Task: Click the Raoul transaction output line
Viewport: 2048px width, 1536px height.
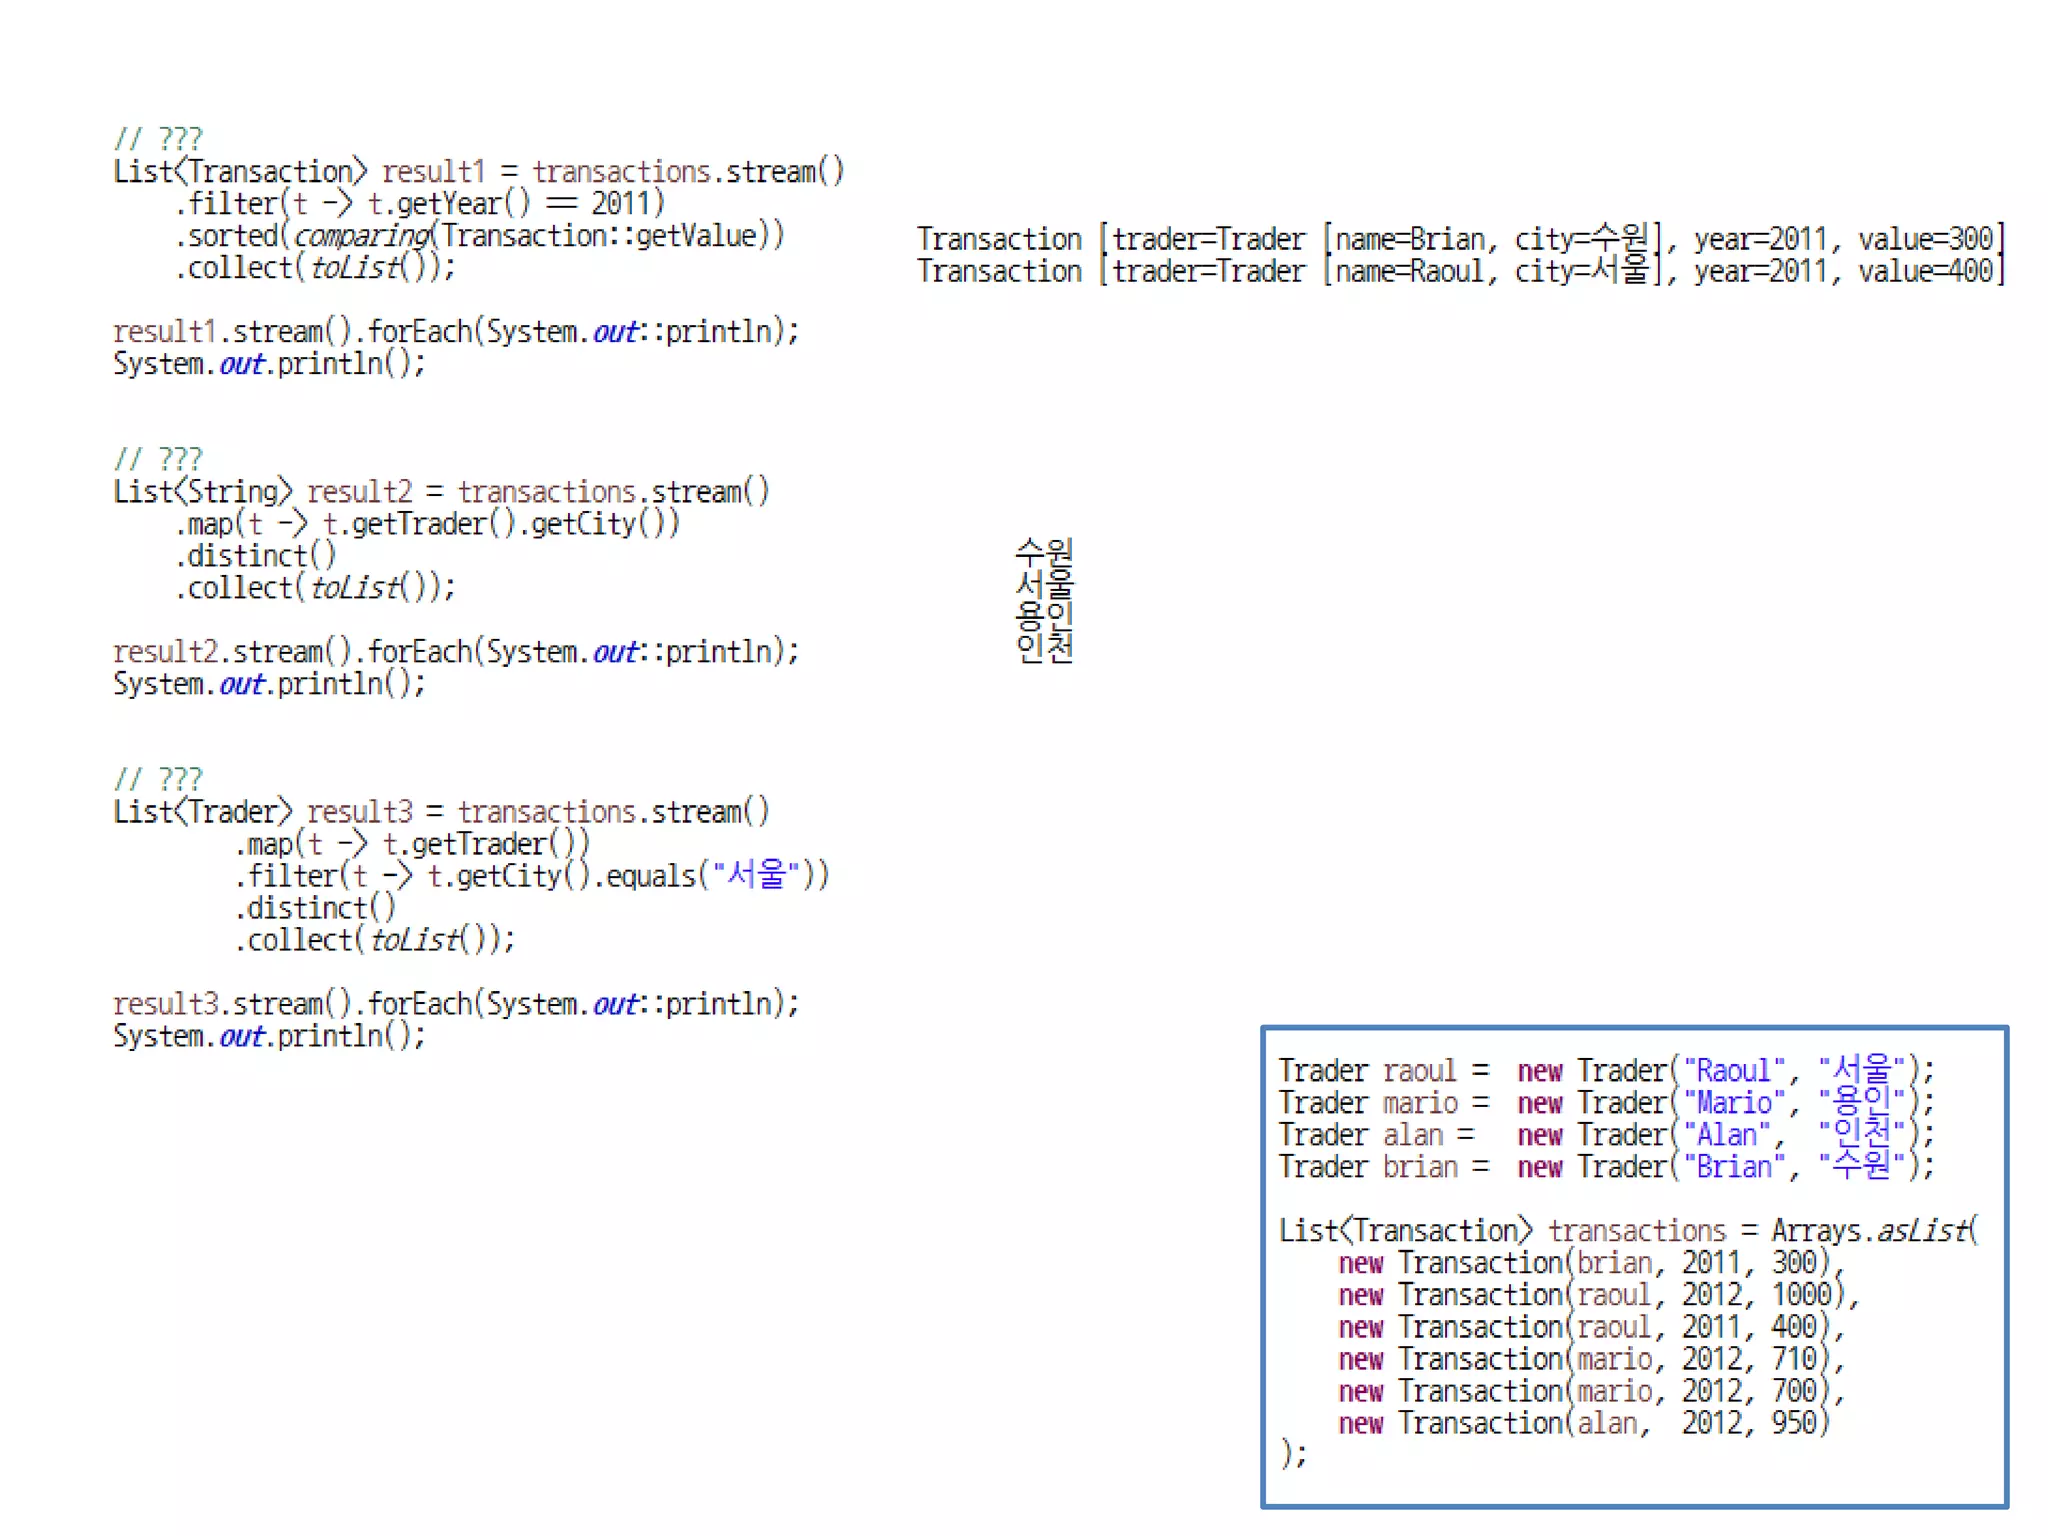Action: [x=1460, y=271]
